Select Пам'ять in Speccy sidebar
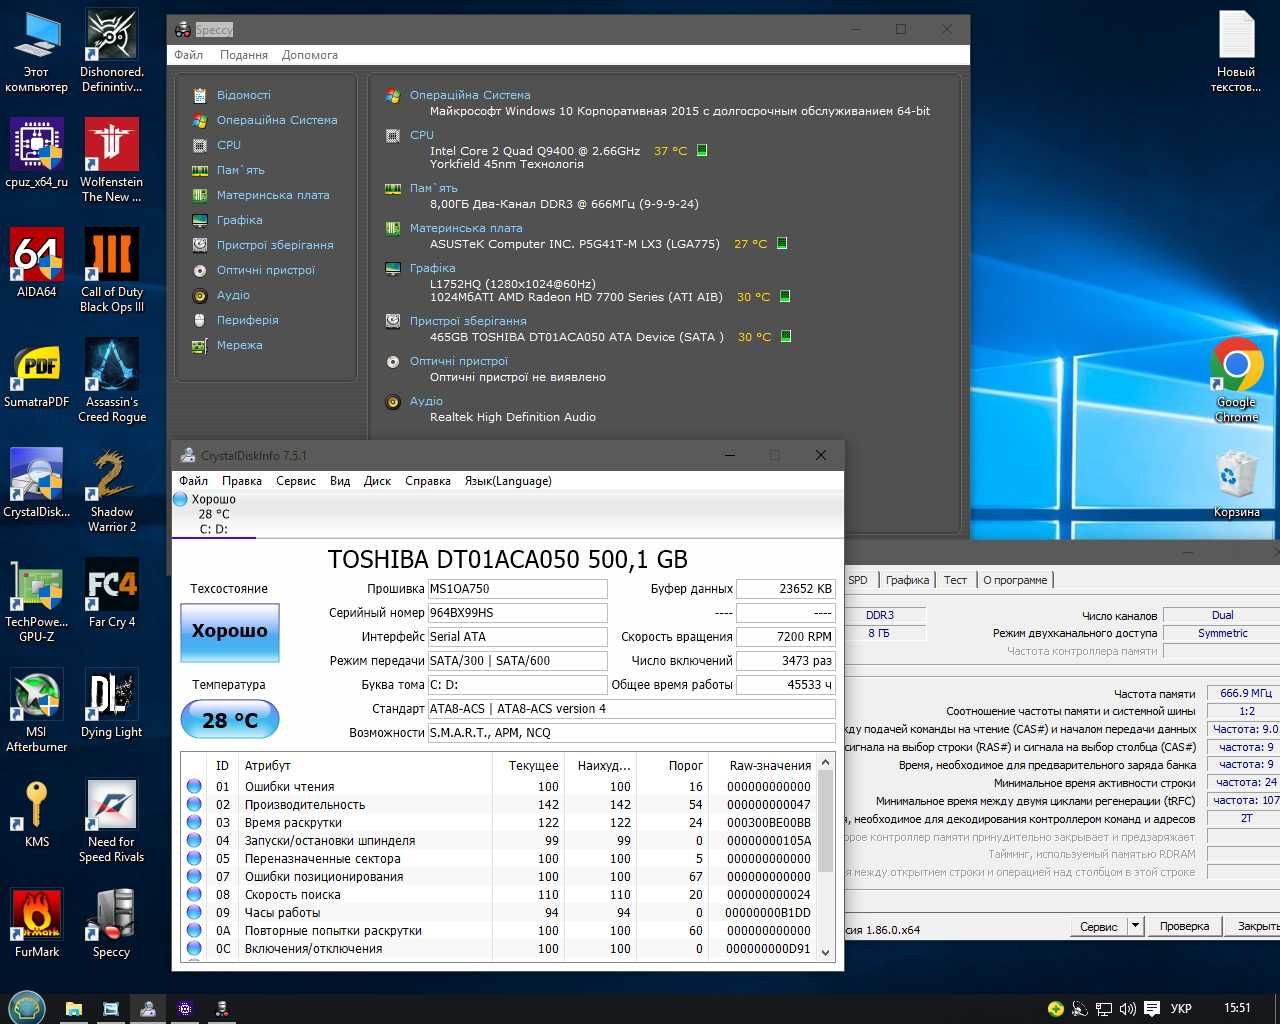Viewport: 1280px width, 1024px height. click(x=240, y=170)
